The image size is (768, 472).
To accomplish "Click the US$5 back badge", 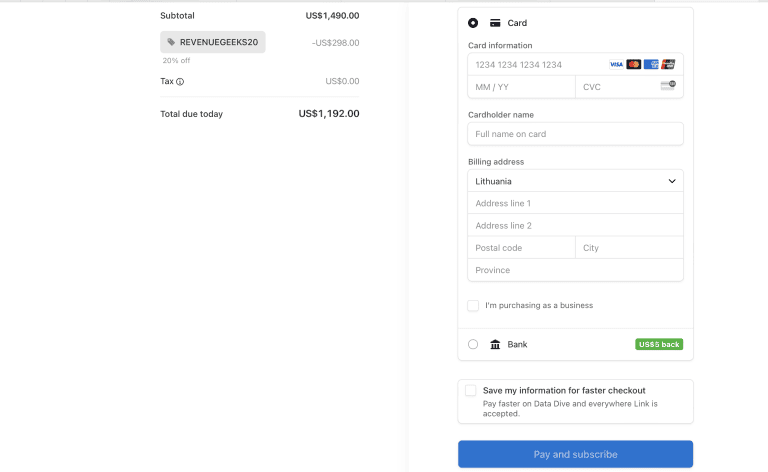I will click(659, 344).
